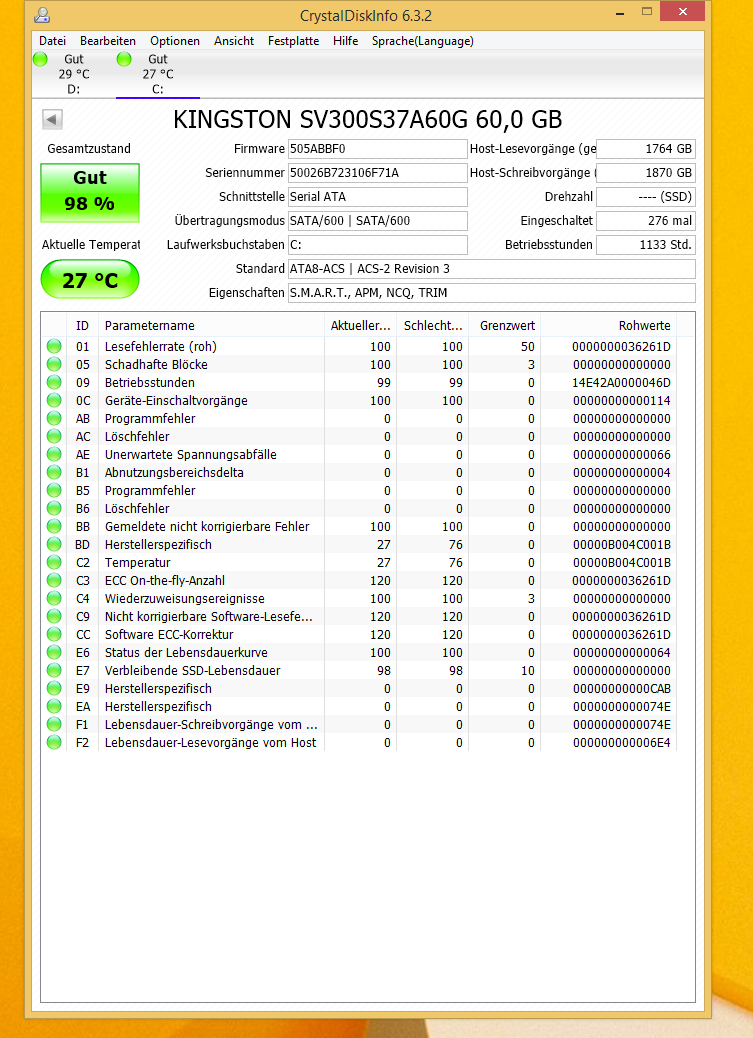Click the status icon for Geräte-Einschaltvorgänge

coord(54,401)
